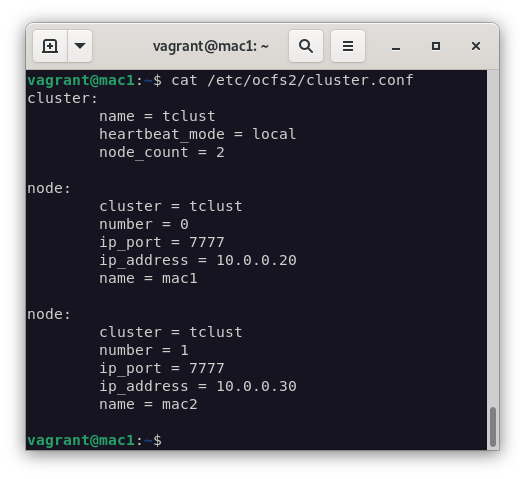Maximize the terminal window
525x479 pixels.
pyautogui.click(x=436, y=46)
